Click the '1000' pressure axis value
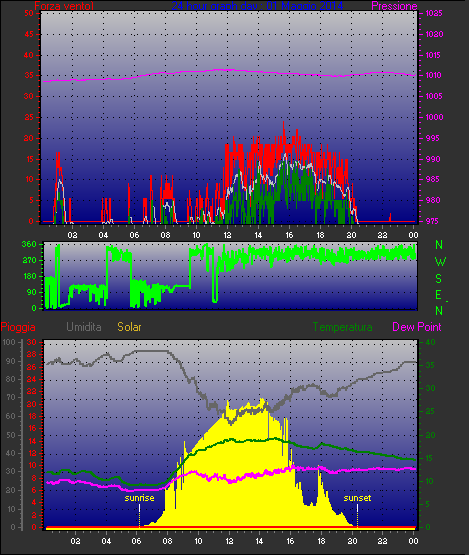Viewport: 469px width, 555px height. point(434,117)
